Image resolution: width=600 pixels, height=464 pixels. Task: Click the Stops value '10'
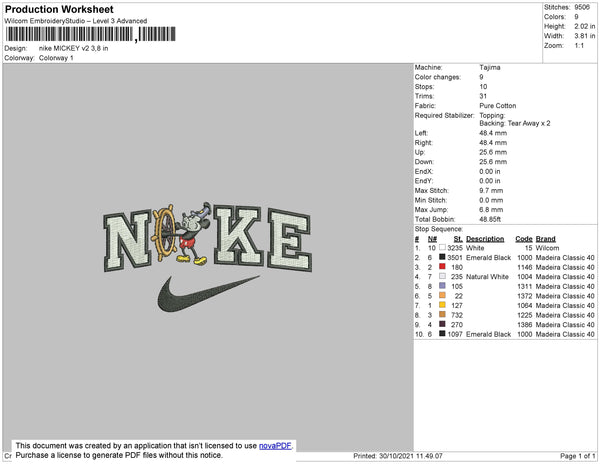(483, 86)
